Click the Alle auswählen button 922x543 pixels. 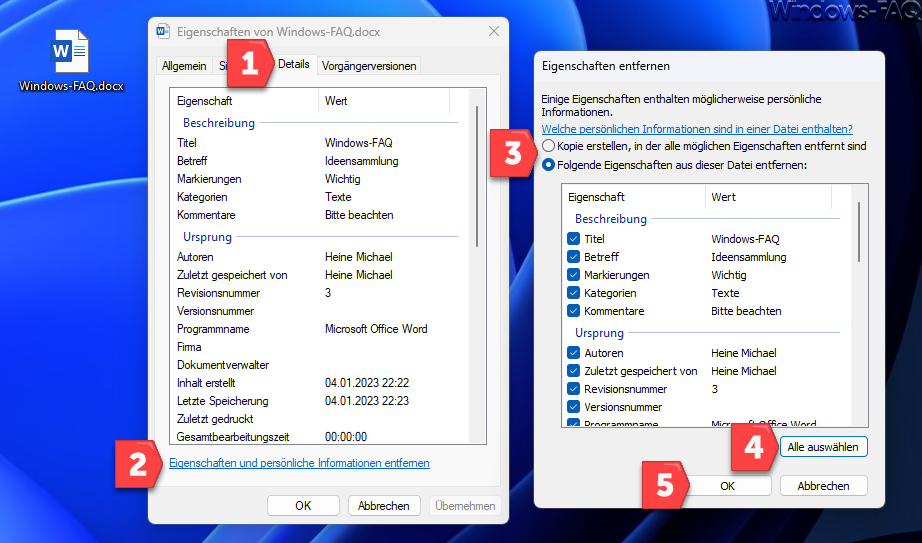click(823, 447)
